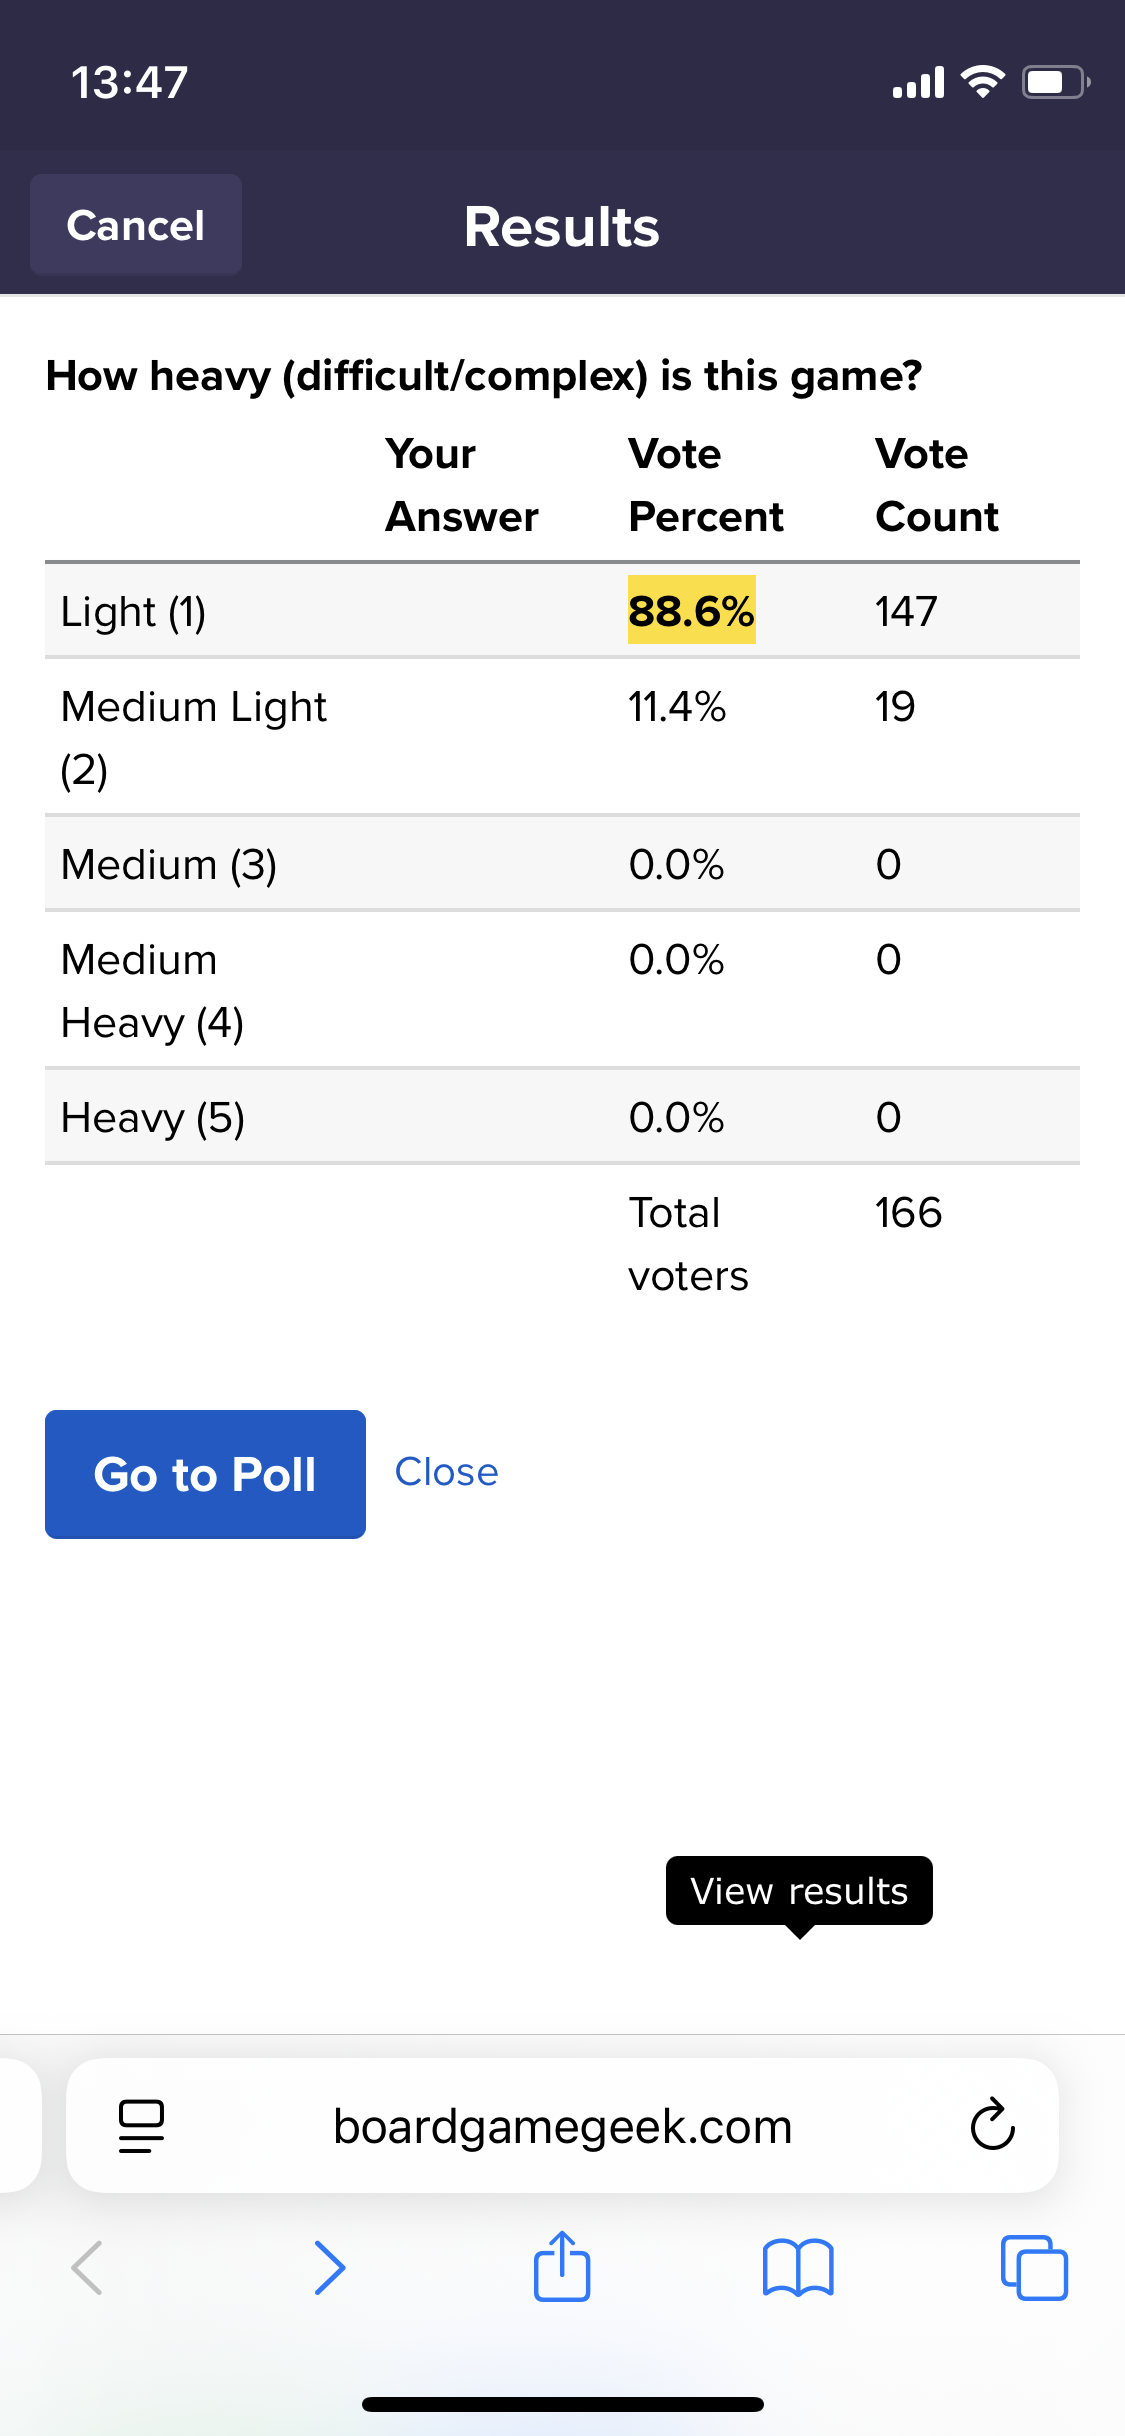Select the highlighted 88.6% vote percent
The image size is (1125, 2436).
coord(691,610)
